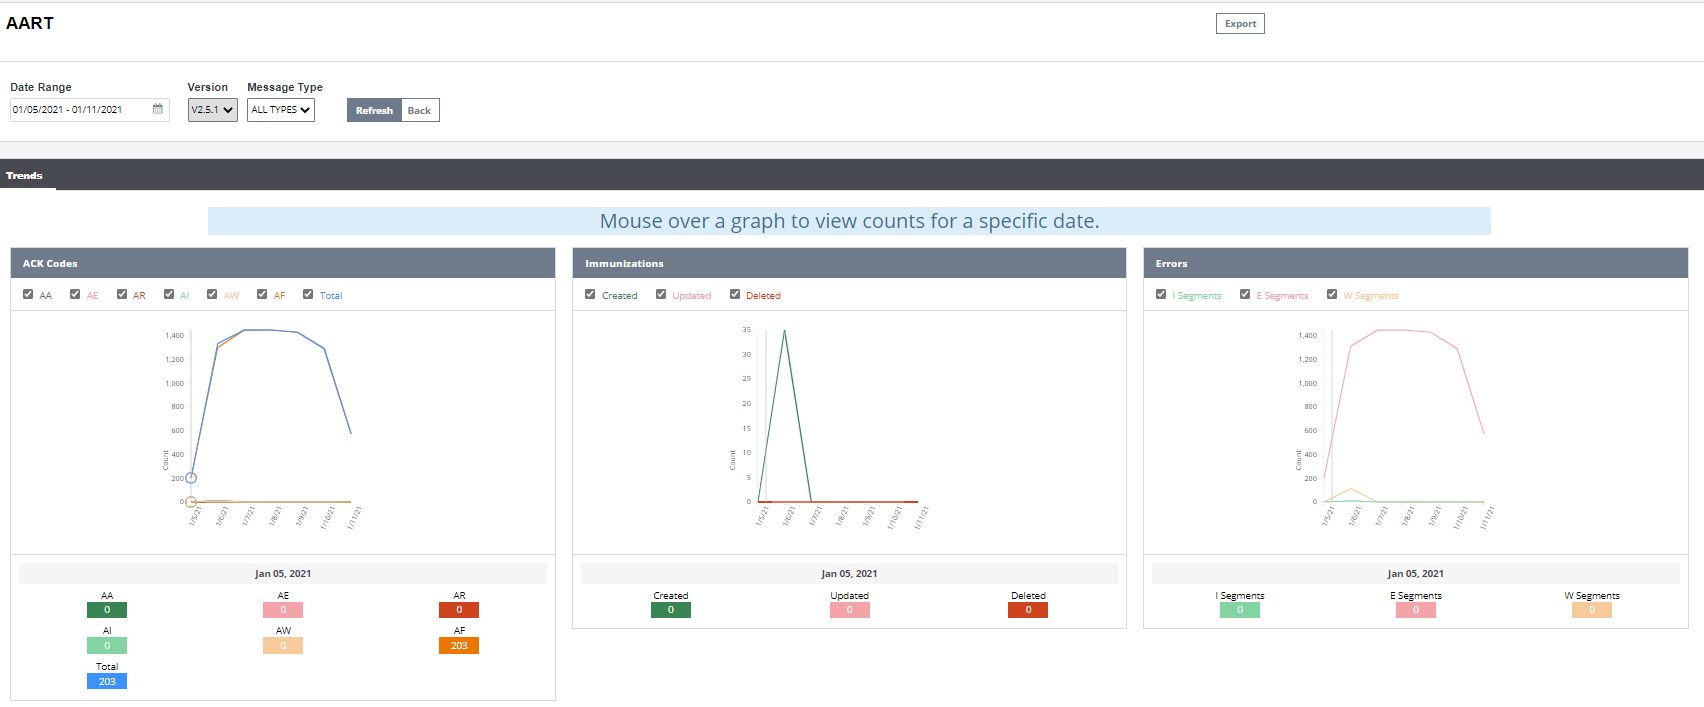
Task: Toggle the I Segments checkbox
Action: (1161, 294)
